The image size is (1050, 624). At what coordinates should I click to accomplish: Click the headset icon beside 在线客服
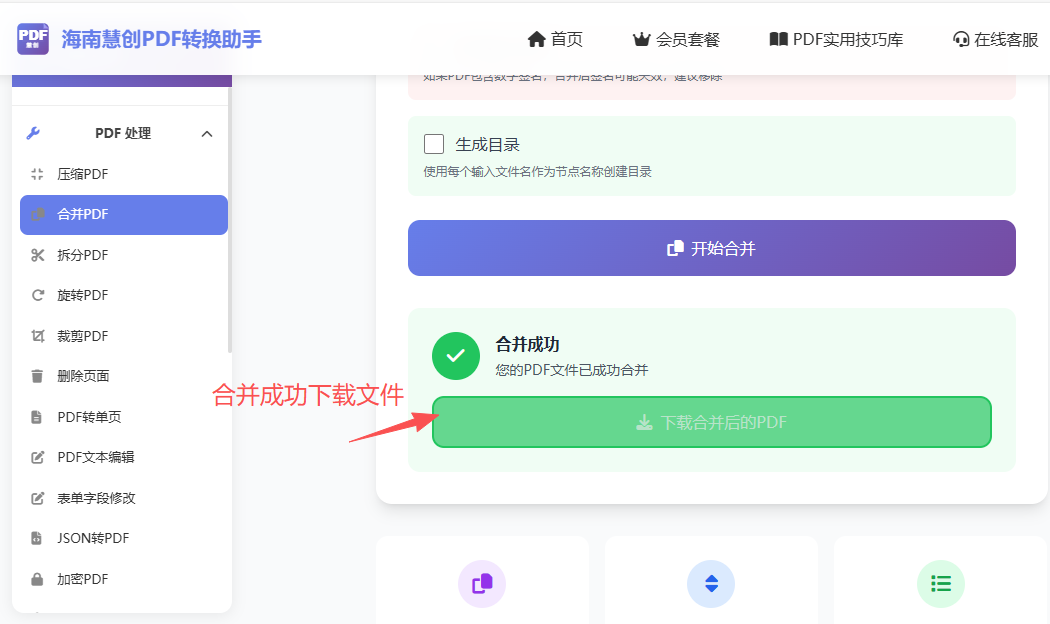[961, 40]
